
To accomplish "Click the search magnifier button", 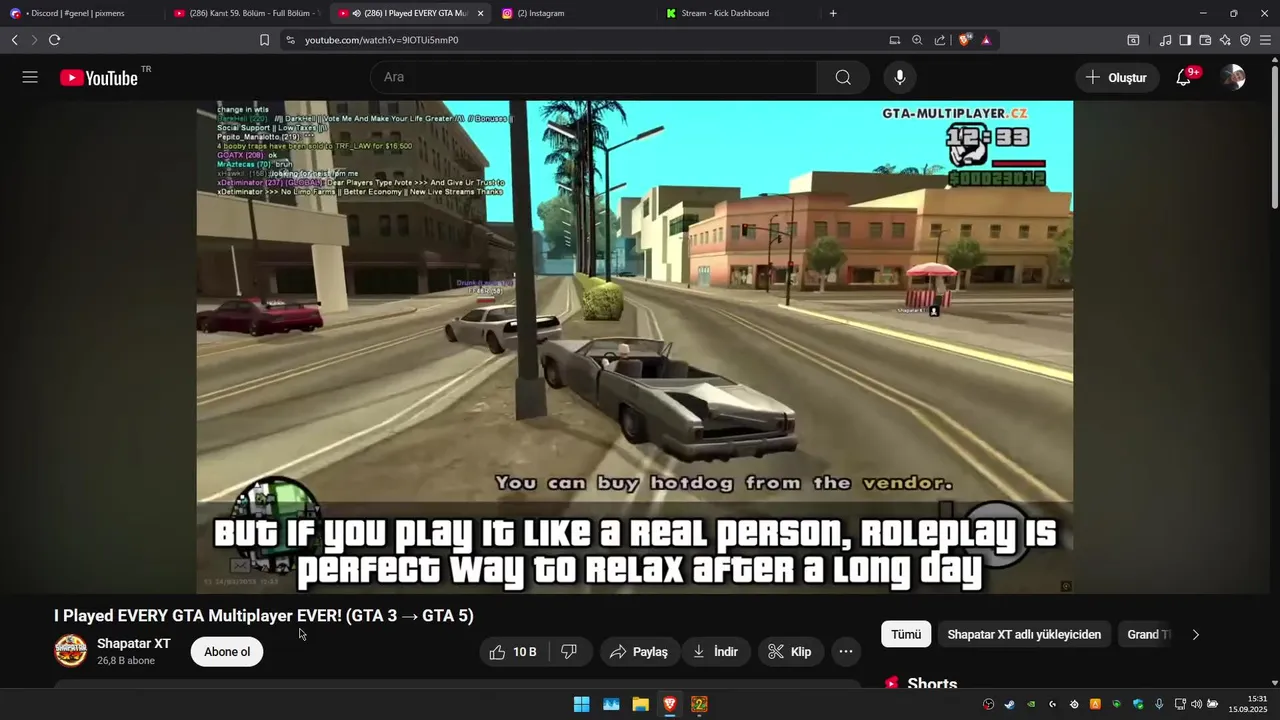I will pos(843,77).
